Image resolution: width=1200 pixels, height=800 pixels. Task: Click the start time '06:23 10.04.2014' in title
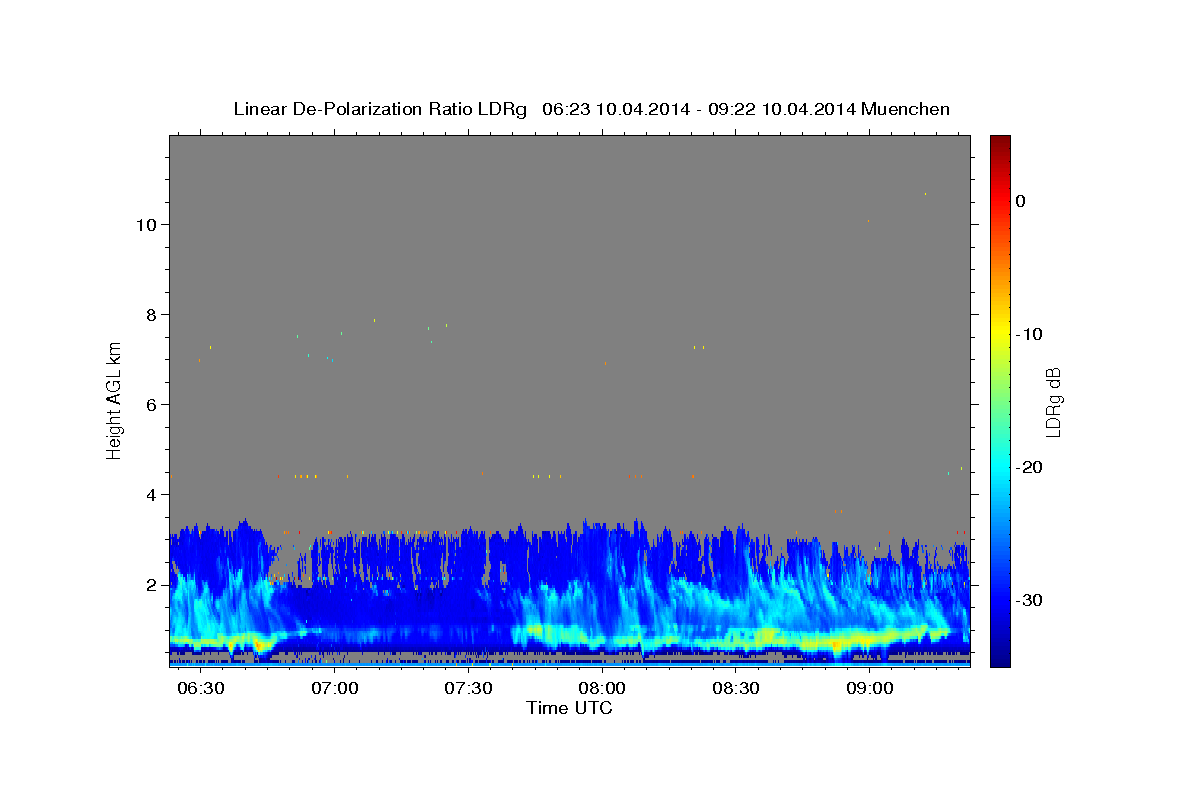tap(615, 109)
